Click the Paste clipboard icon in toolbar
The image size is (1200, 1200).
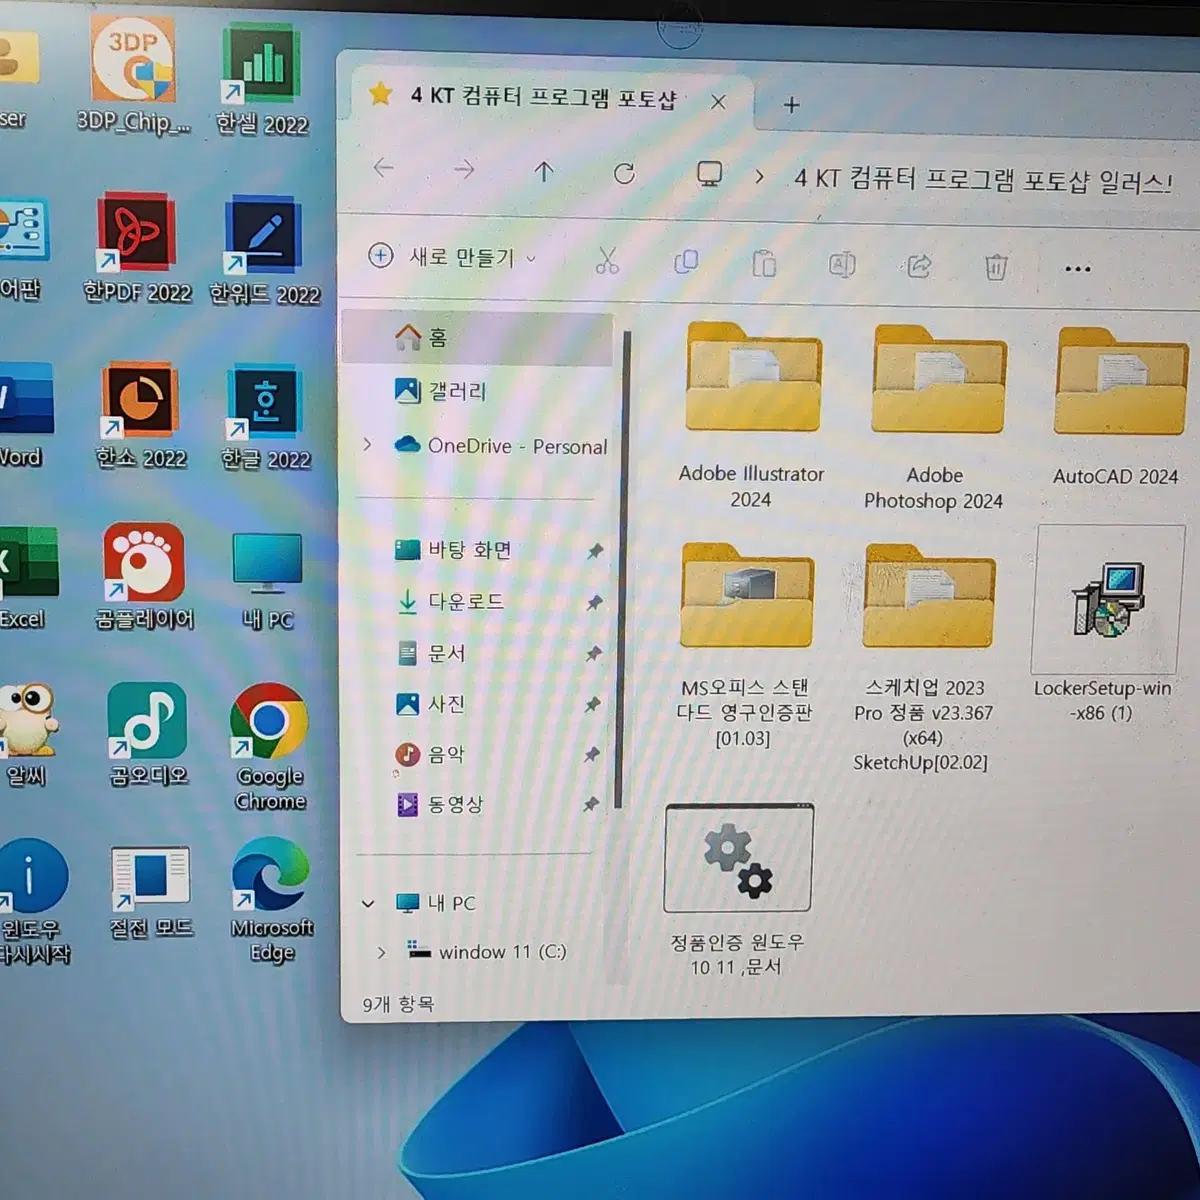[x=764, y=263]
